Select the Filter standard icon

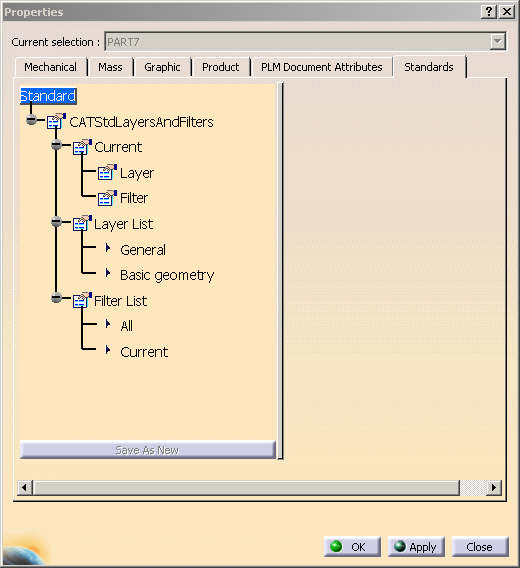(107, 198)
